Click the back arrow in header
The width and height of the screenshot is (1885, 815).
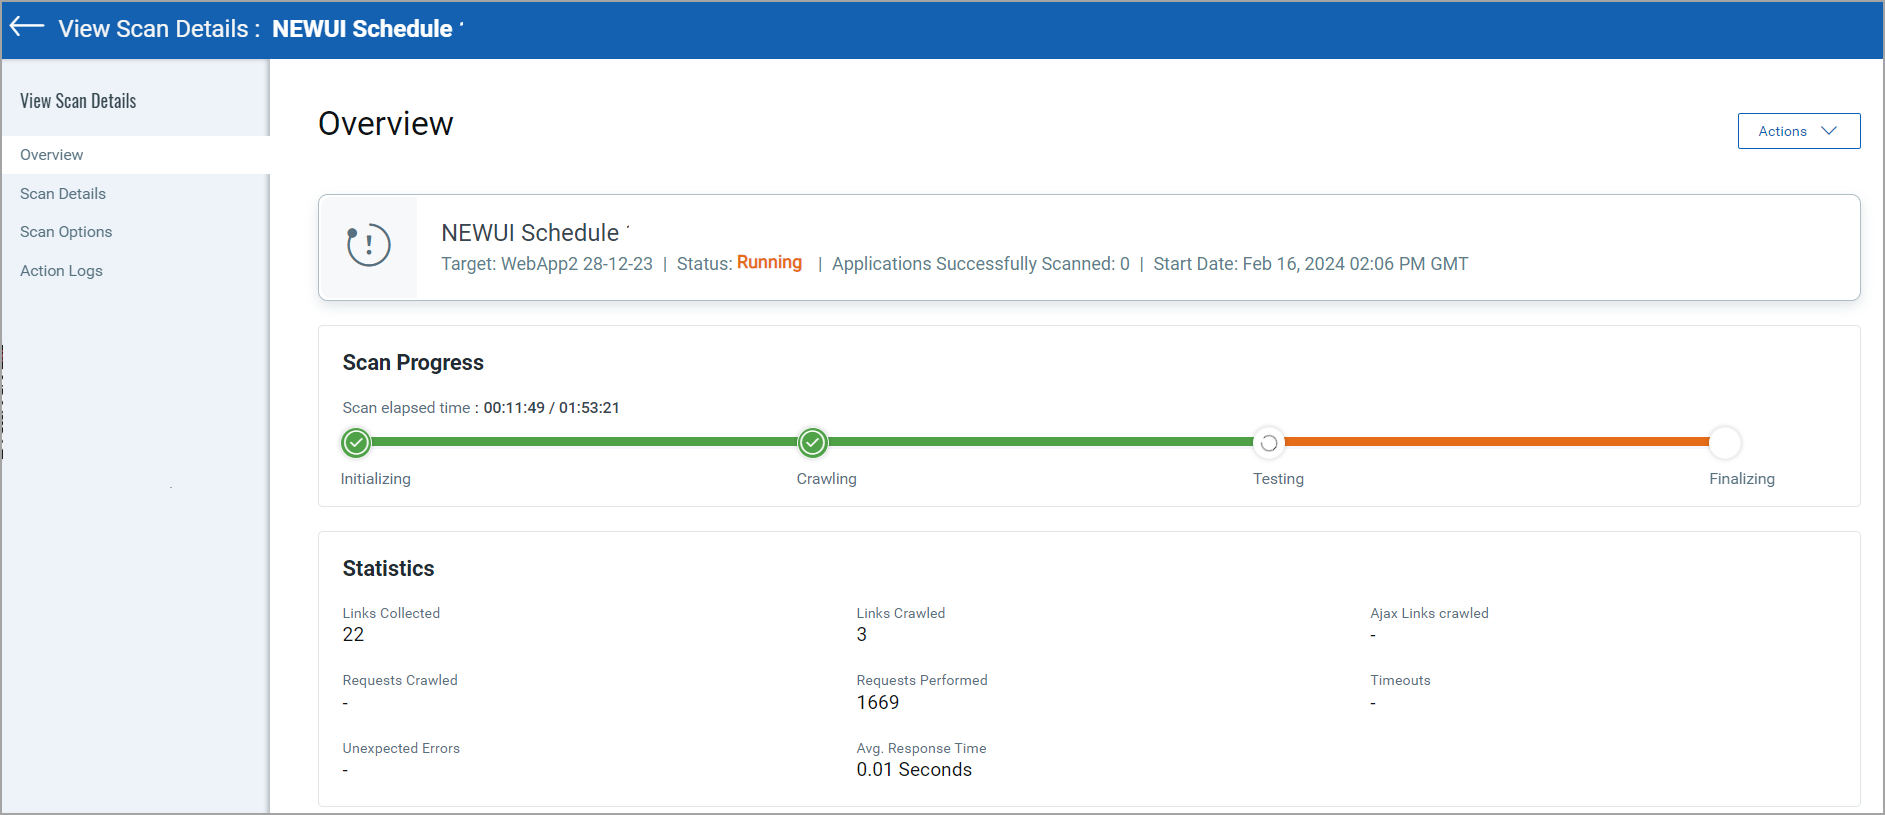(27, 27)
